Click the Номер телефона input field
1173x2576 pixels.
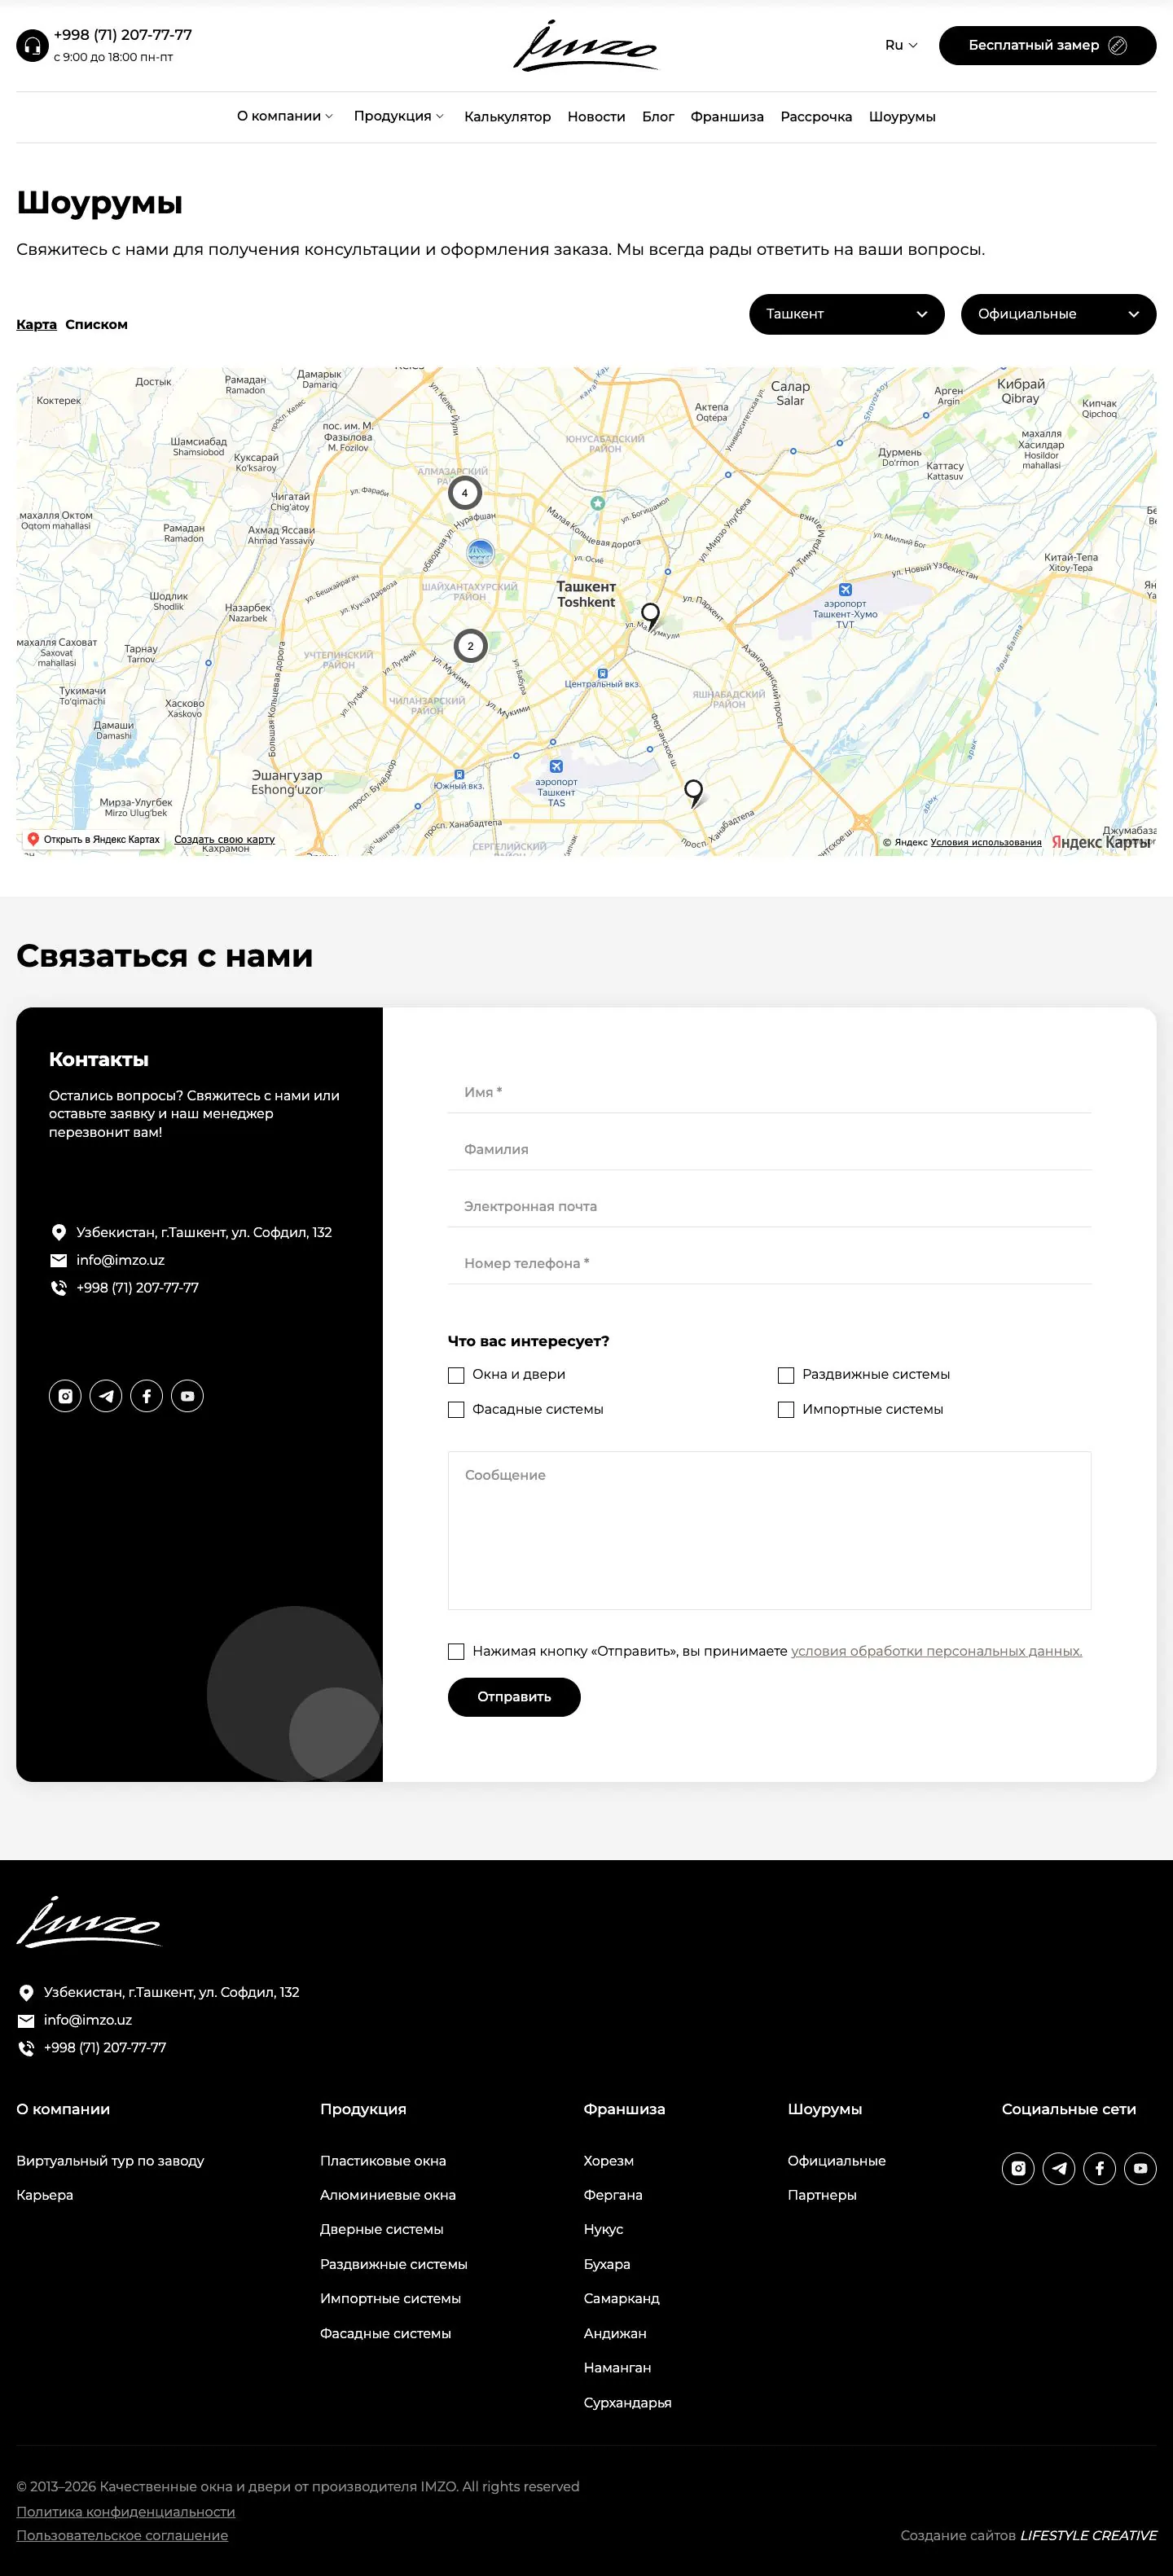pyautogui.click(x=770, y=1263)
